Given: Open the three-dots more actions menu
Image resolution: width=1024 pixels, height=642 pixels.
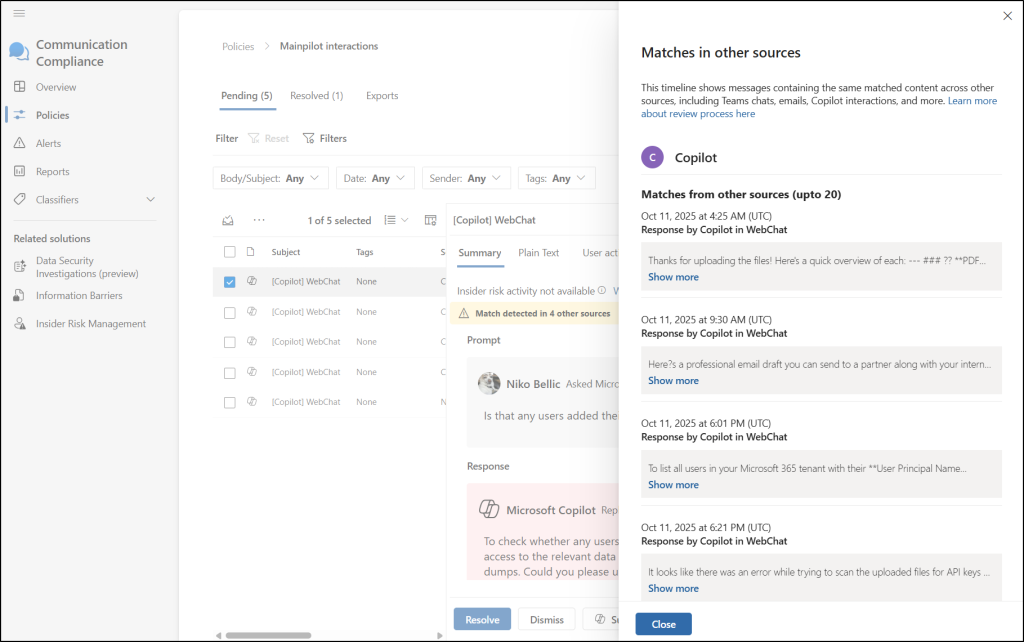Looking at the screenshot, I should tap(259, 220).
